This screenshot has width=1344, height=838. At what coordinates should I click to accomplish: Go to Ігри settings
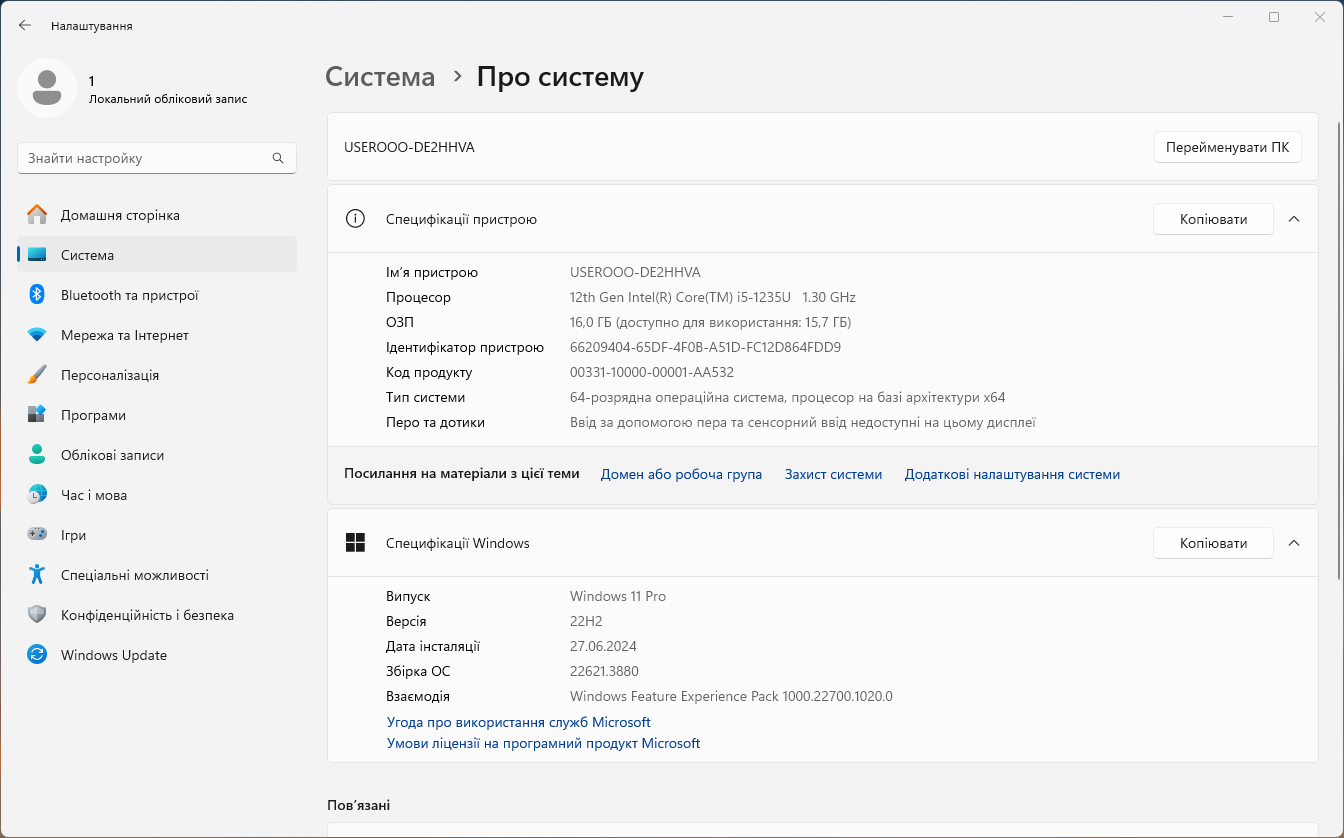coord(157,535)
